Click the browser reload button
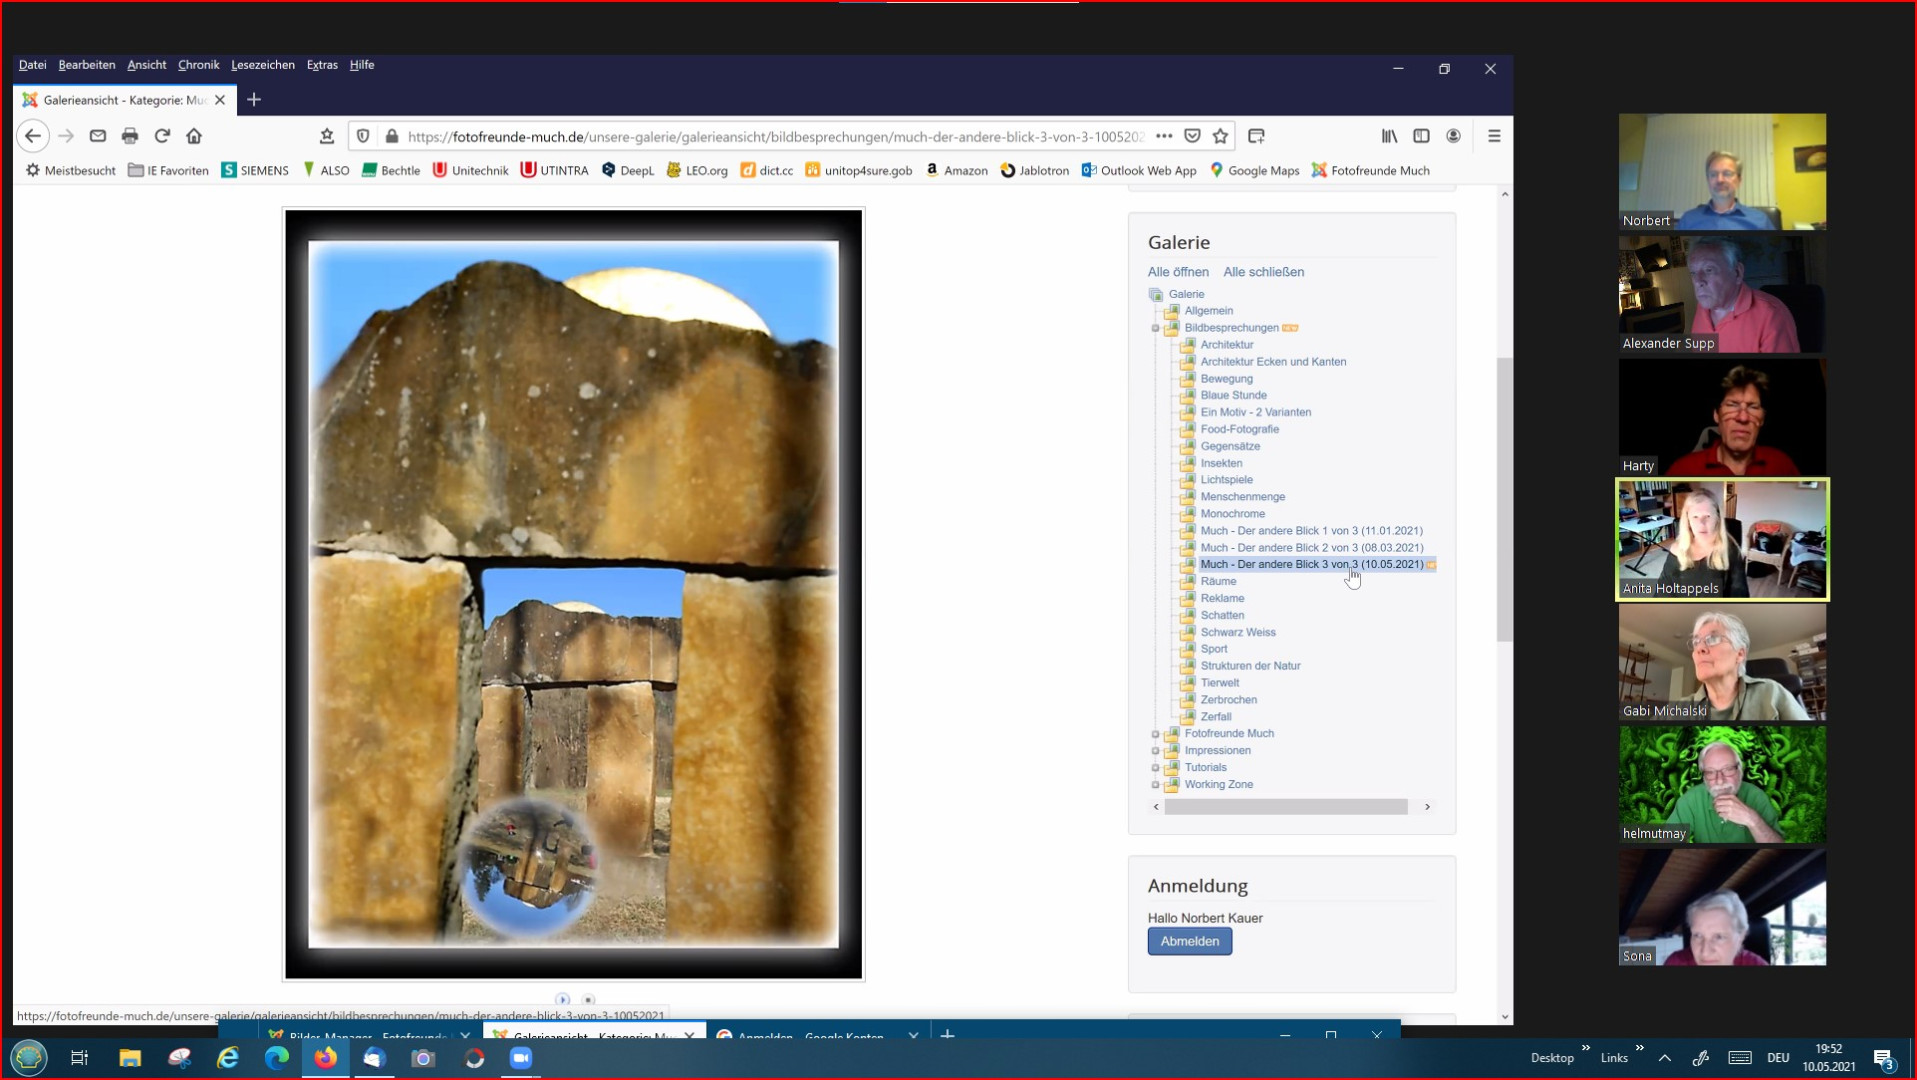The width and height of the screenshot is (1917, 1080). [162, 136]
